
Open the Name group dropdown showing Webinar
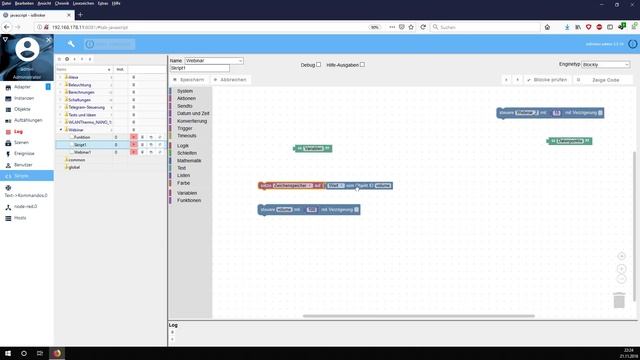[214, 60]
